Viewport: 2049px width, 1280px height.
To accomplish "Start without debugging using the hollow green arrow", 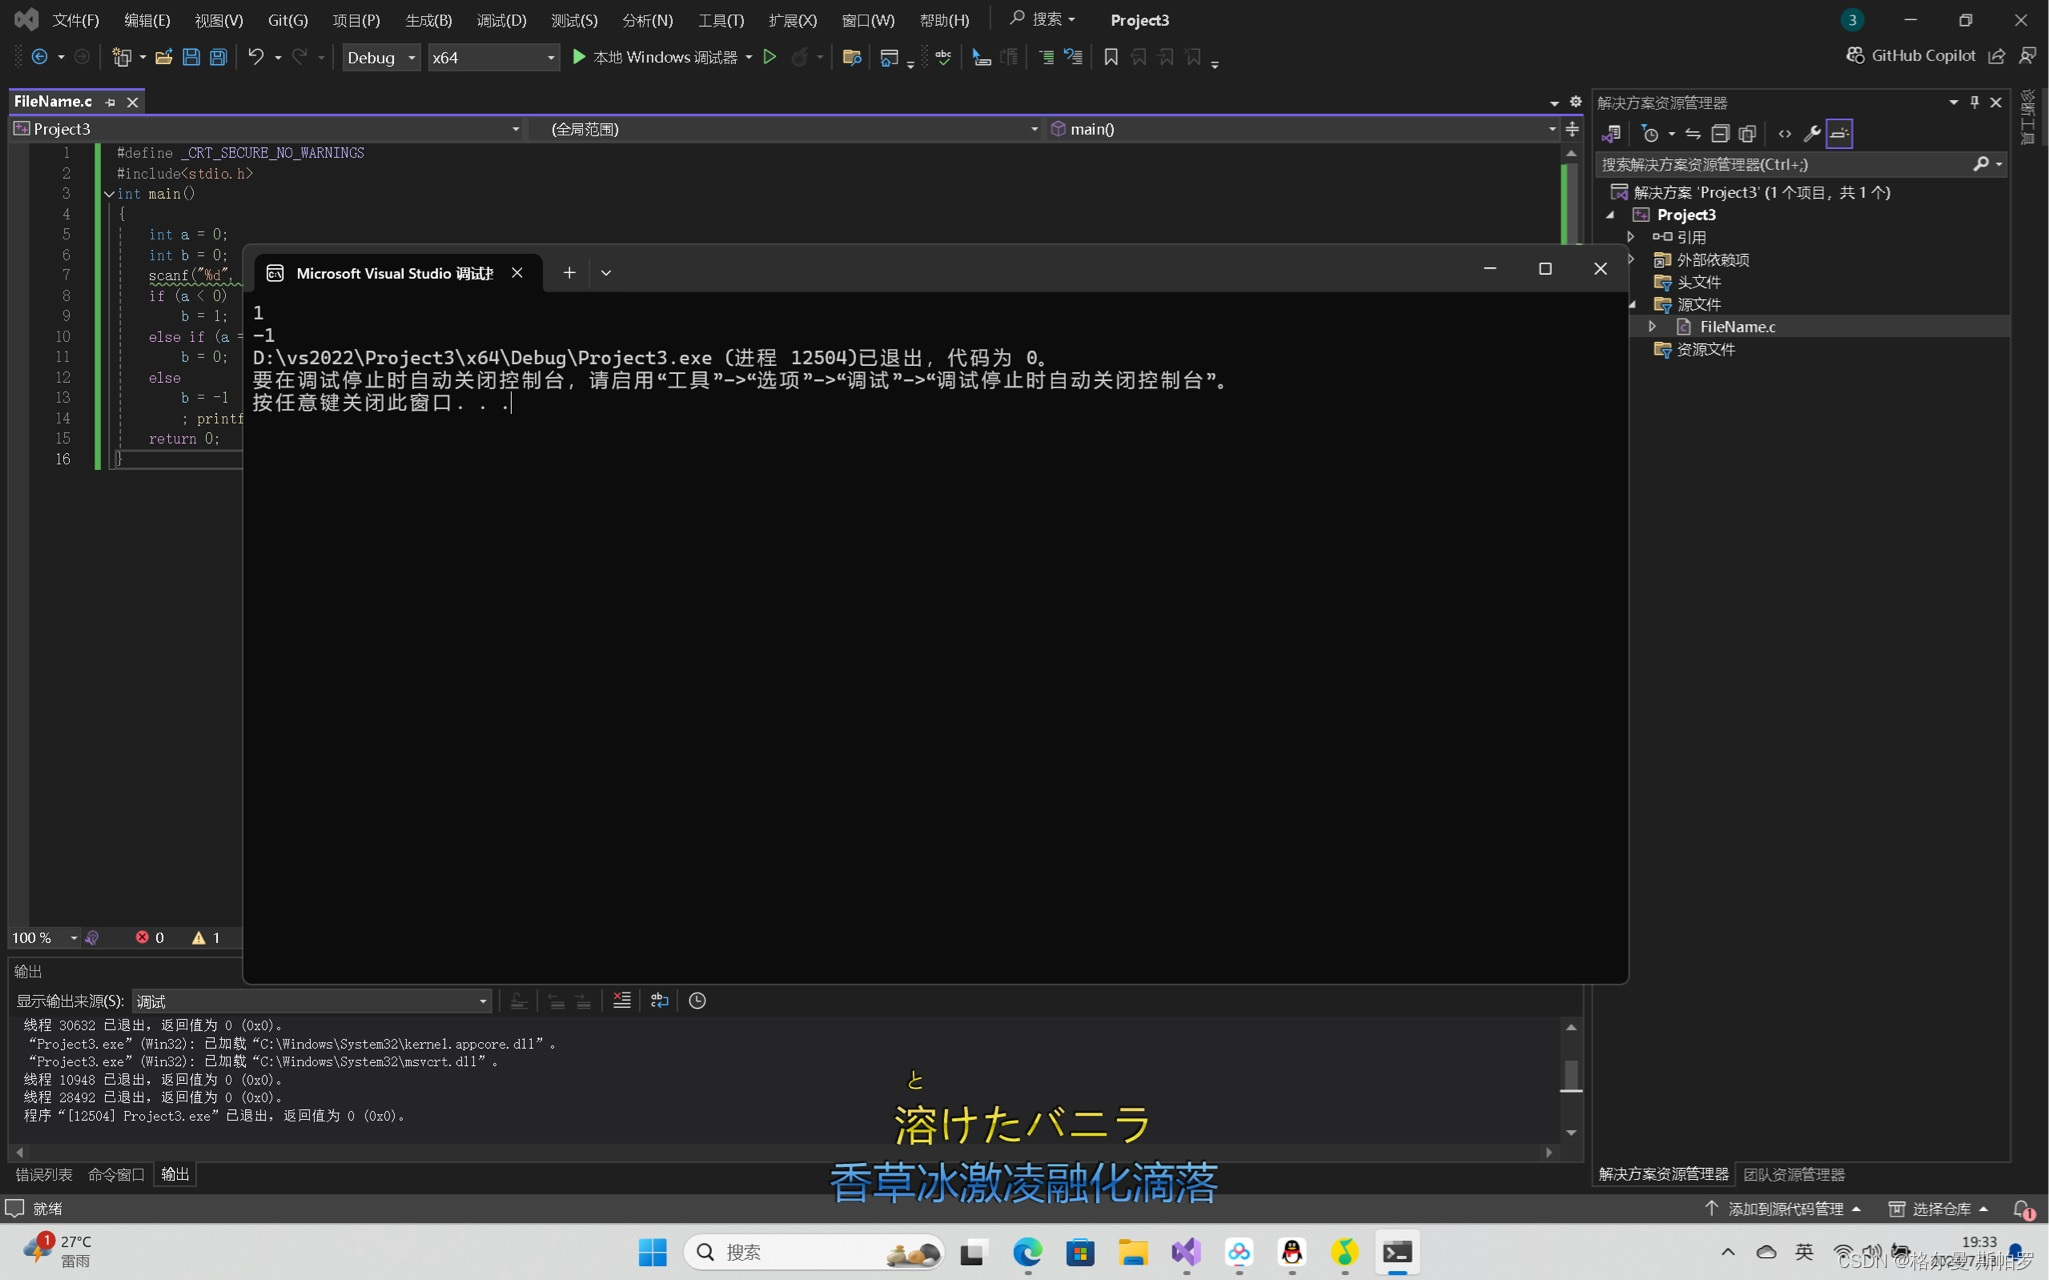I will [769, 57].
